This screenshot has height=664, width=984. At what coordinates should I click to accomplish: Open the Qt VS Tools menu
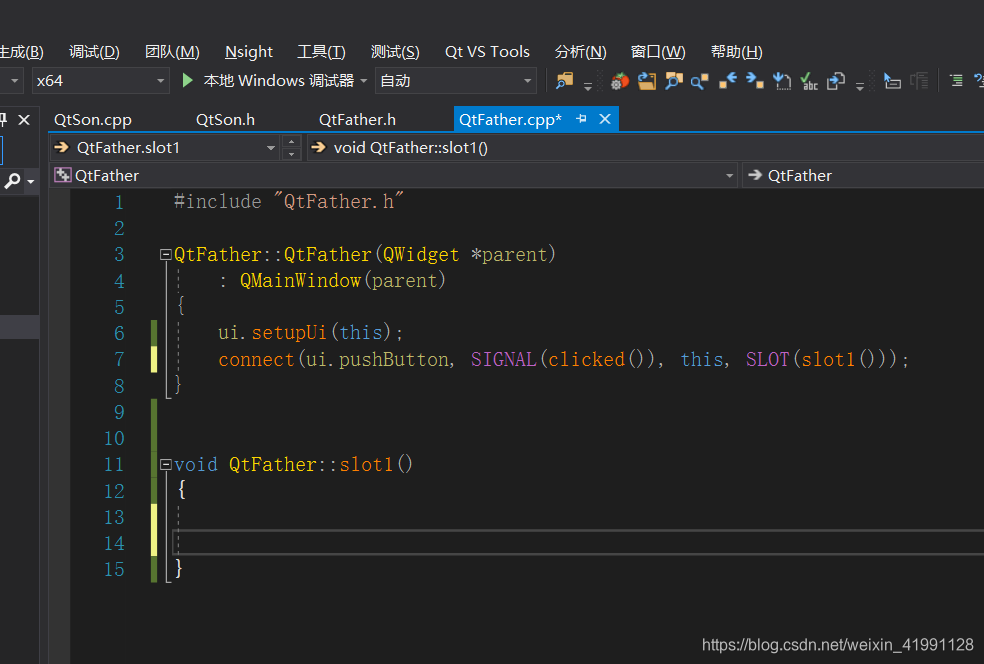488,51
